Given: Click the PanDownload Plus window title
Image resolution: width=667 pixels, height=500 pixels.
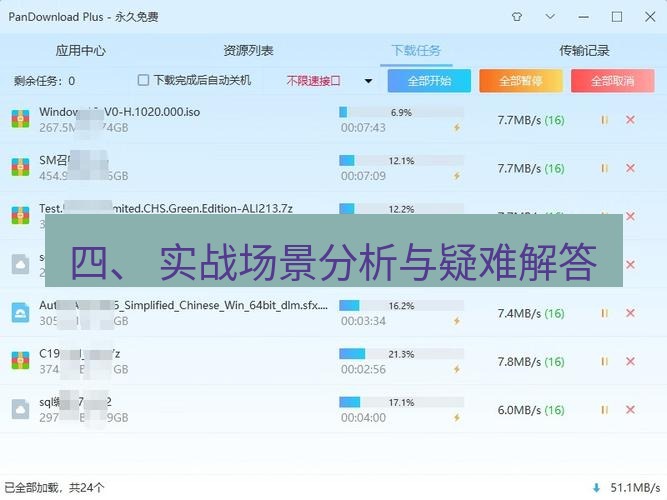Looking at the screenshot, I should [x=83, y=17].
